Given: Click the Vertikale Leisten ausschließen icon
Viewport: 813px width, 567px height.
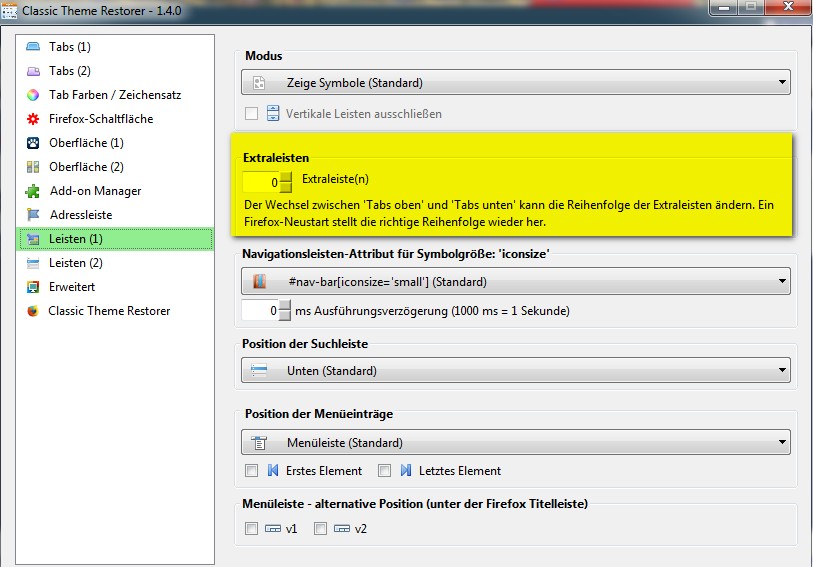Looking at the screenshot, I should (x=273, y=113).
